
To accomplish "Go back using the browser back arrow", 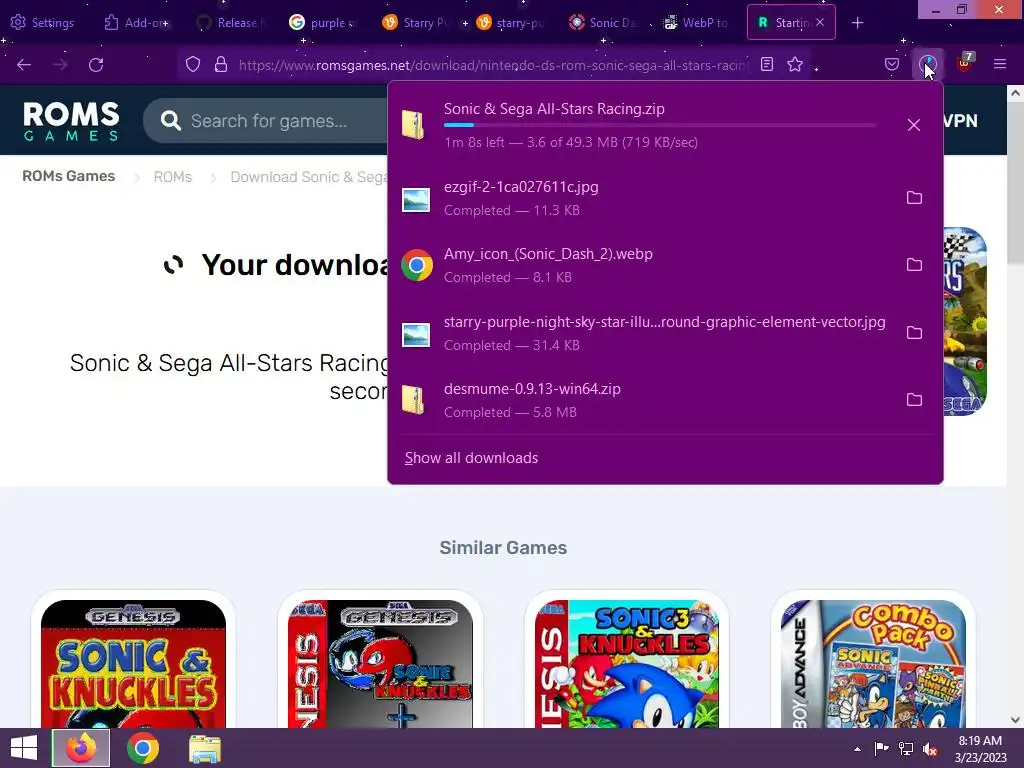I will [24, 65].
